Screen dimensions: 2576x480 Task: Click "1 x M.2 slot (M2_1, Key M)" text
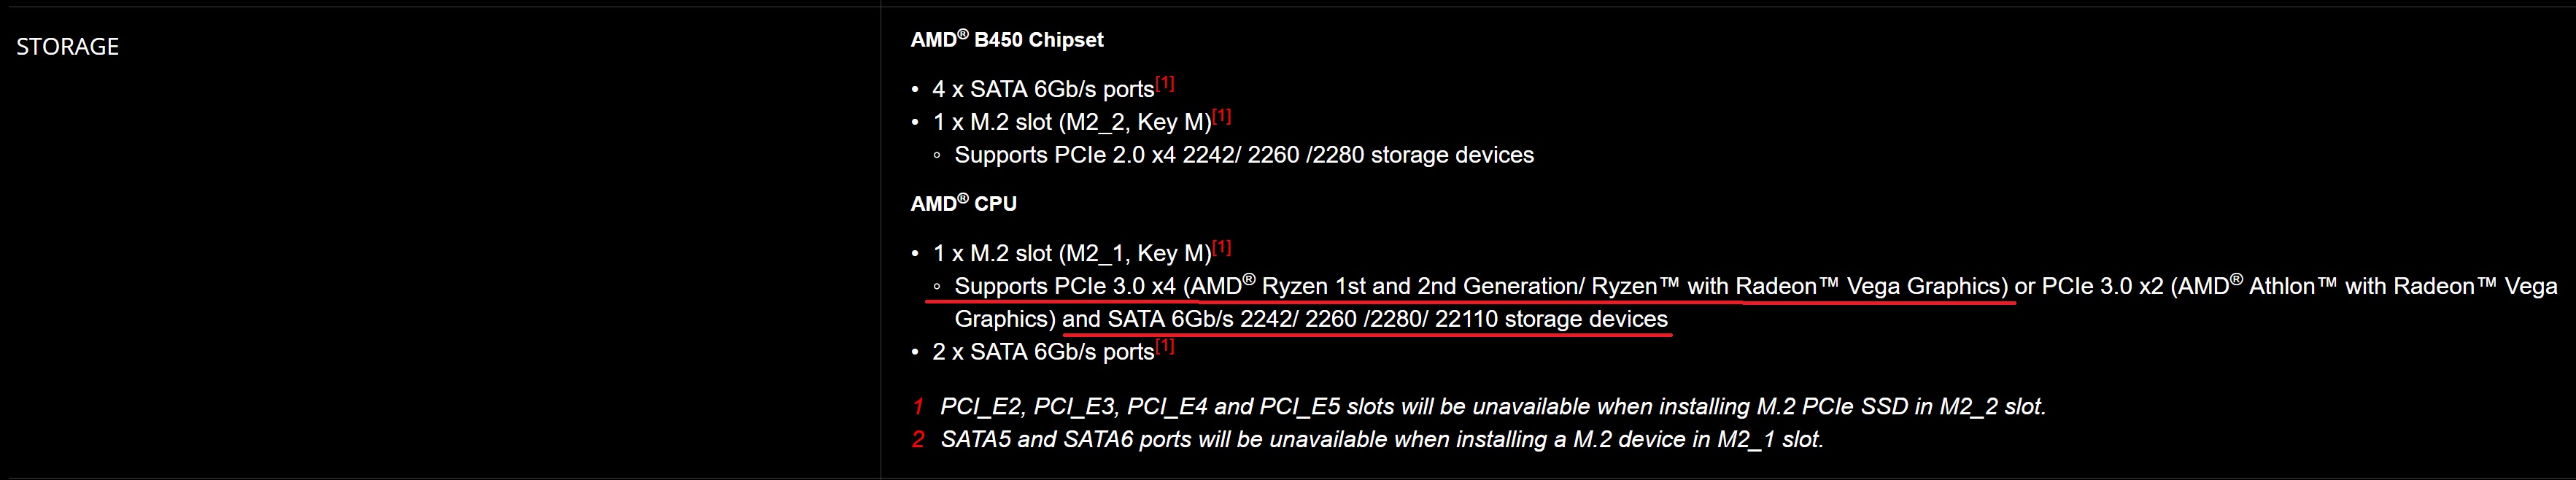coord(1072,253)
